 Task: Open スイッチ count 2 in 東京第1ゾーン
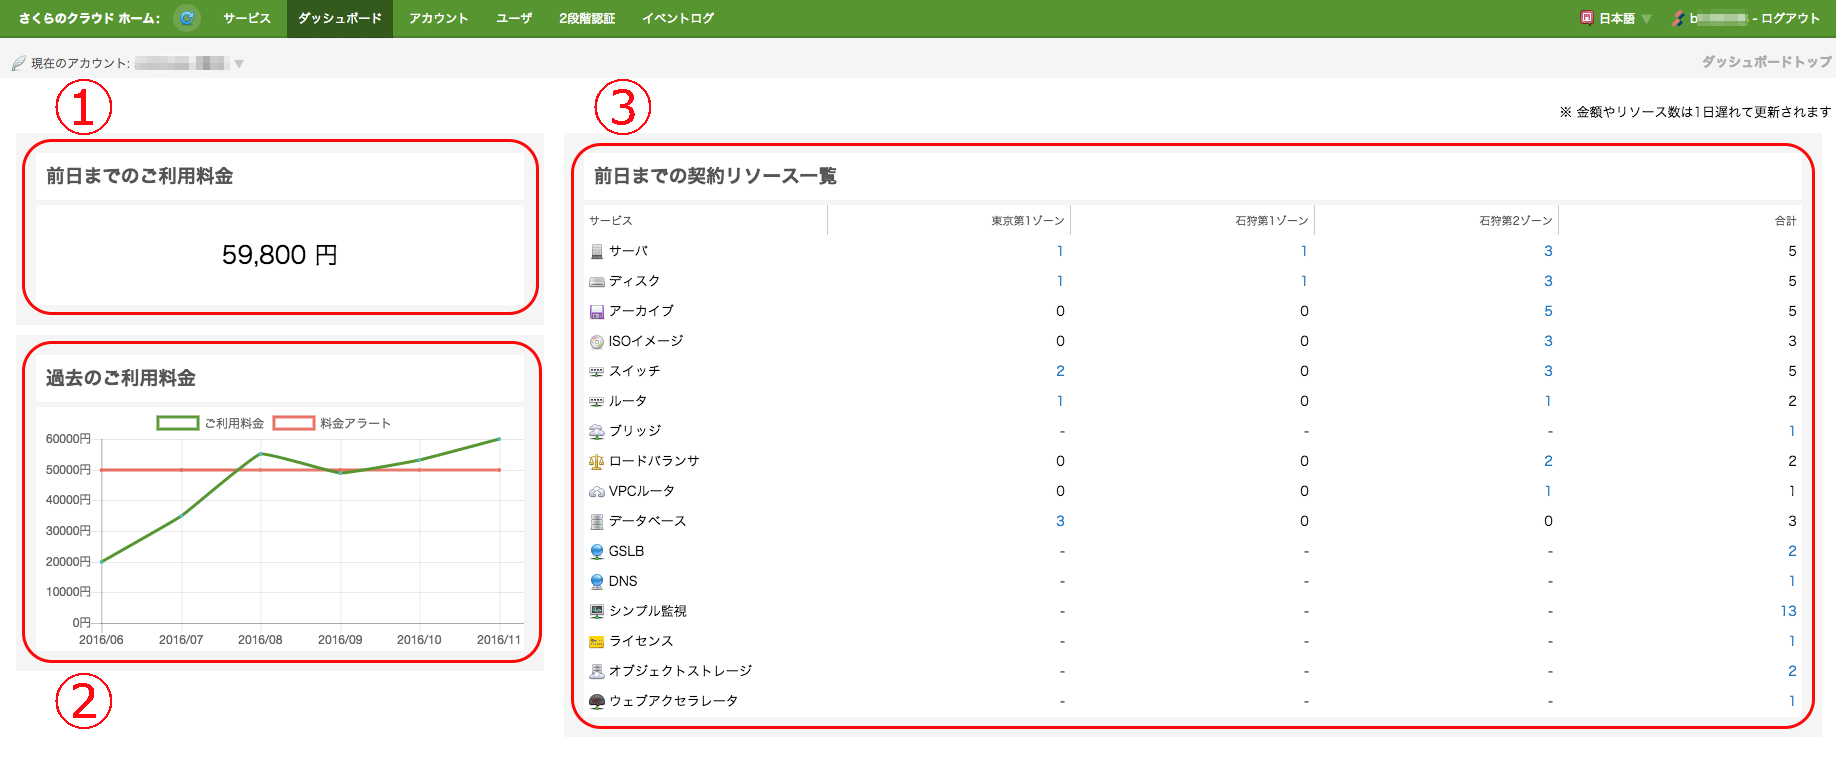point(1060,371)
